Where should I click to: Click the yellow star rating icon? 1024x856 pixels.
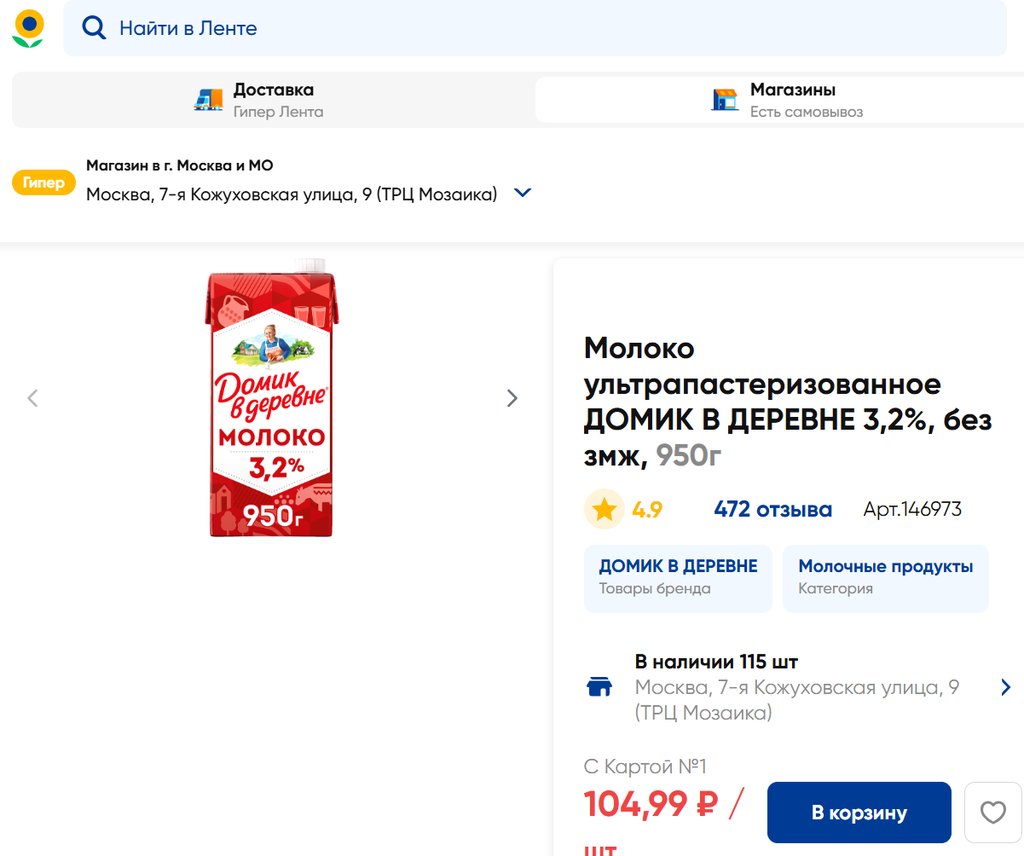click(604, 510)
